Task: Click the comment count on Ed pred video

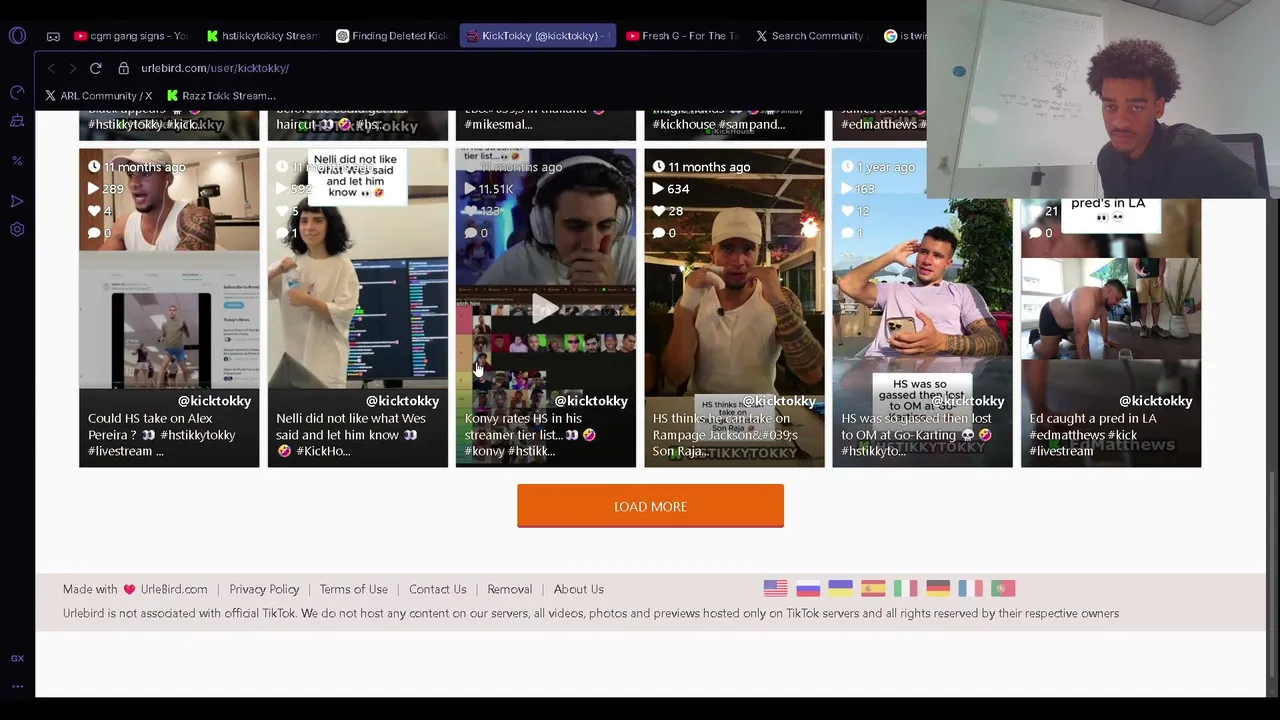Action: point(1040,233)
